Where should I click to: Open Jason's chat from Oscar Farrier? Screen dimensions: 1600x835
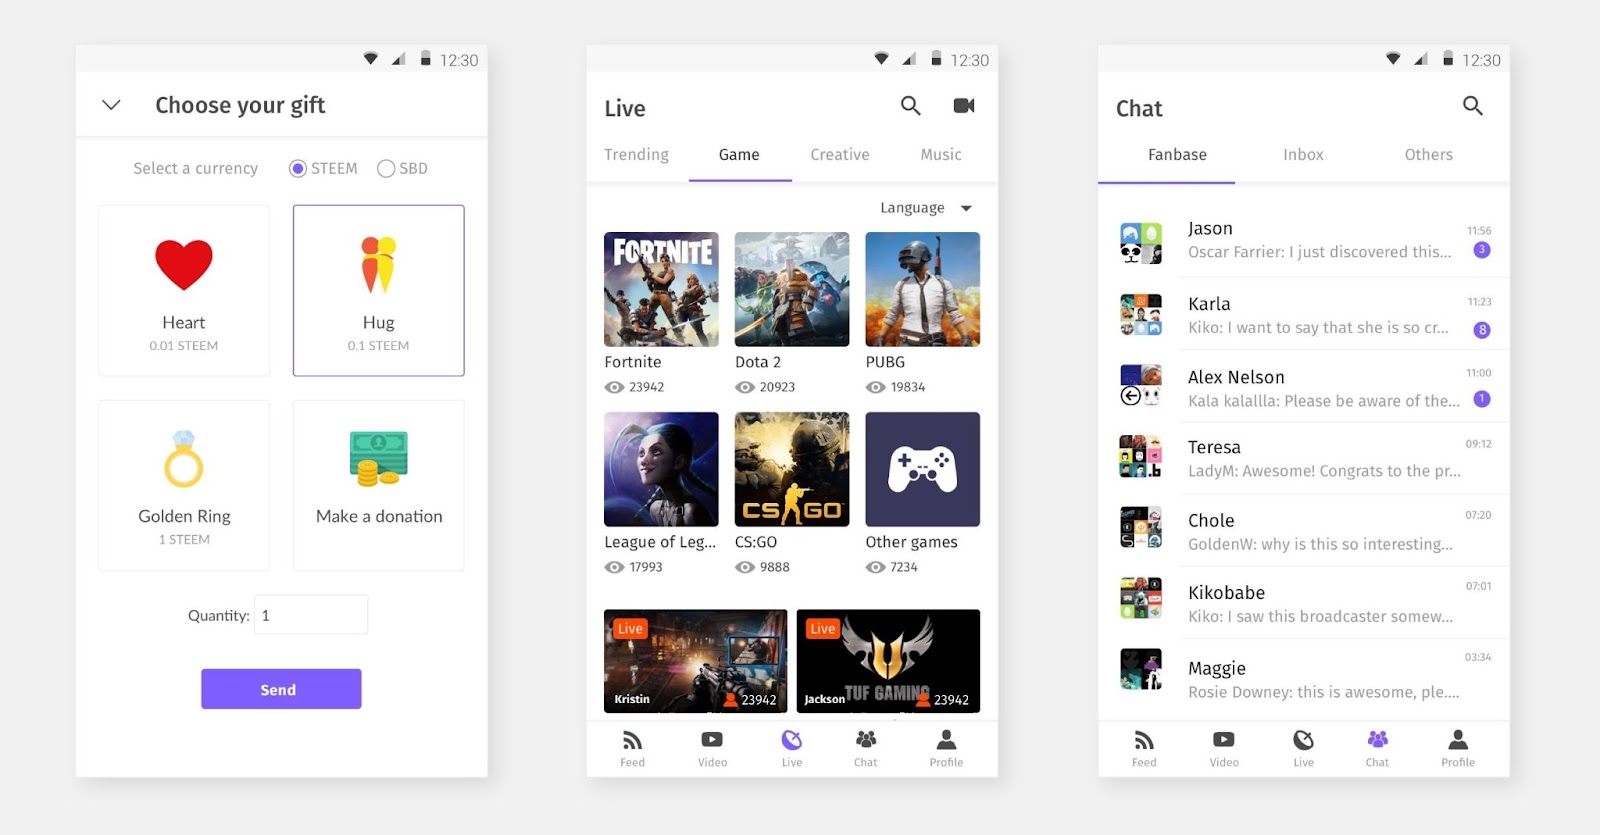(x=1305, y=242)
